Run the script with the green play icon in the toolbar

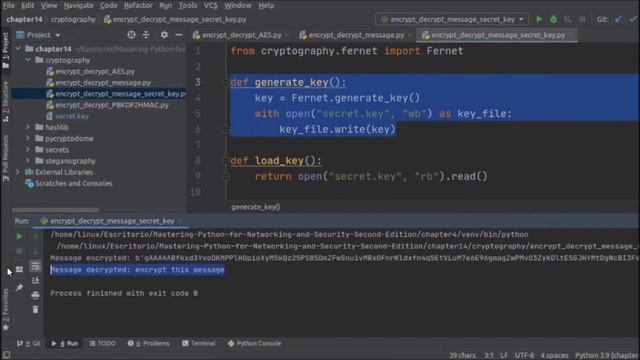point(539,19)
